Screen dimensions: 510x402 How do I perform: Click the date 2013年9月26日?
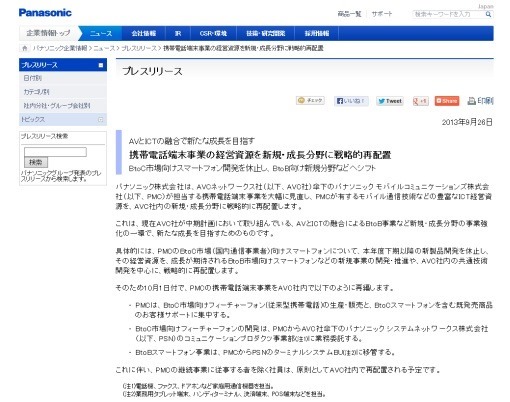[467, 122]
